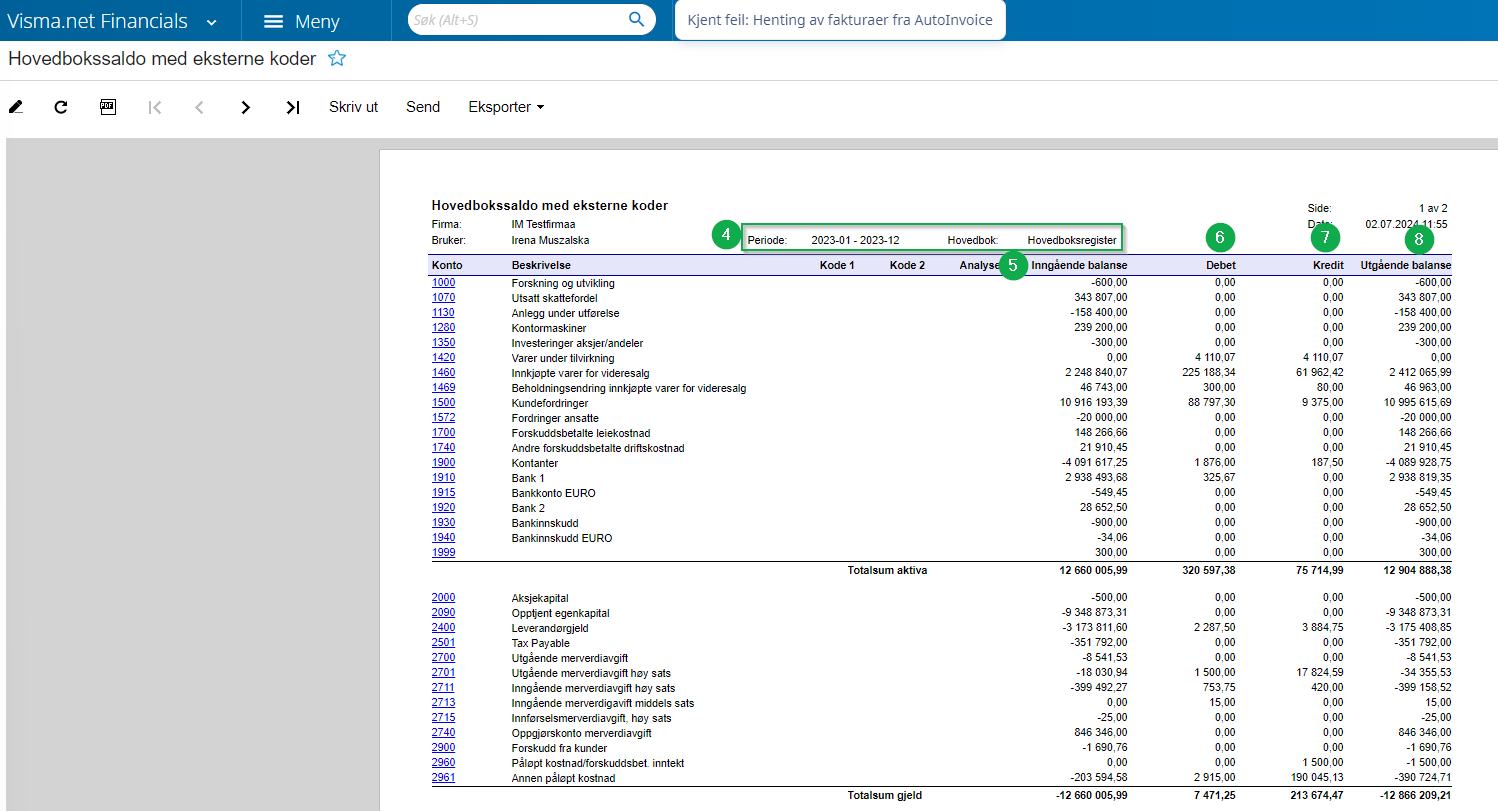This screenshot has width=1498, height=811.
Task: Click the Kode 1 column header
Action: pyautogui.click(x=837, y=266)
